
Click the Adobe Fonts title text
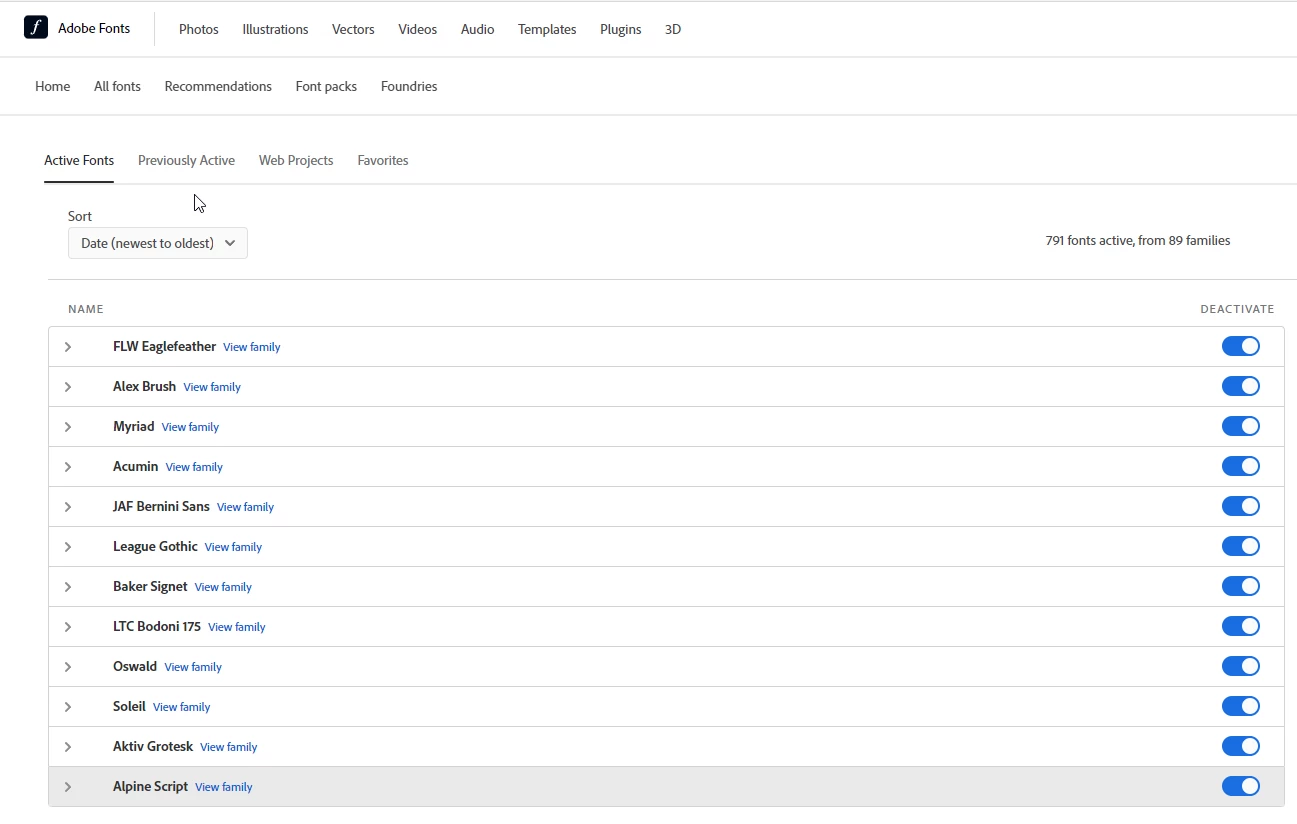tap(94, 28)
